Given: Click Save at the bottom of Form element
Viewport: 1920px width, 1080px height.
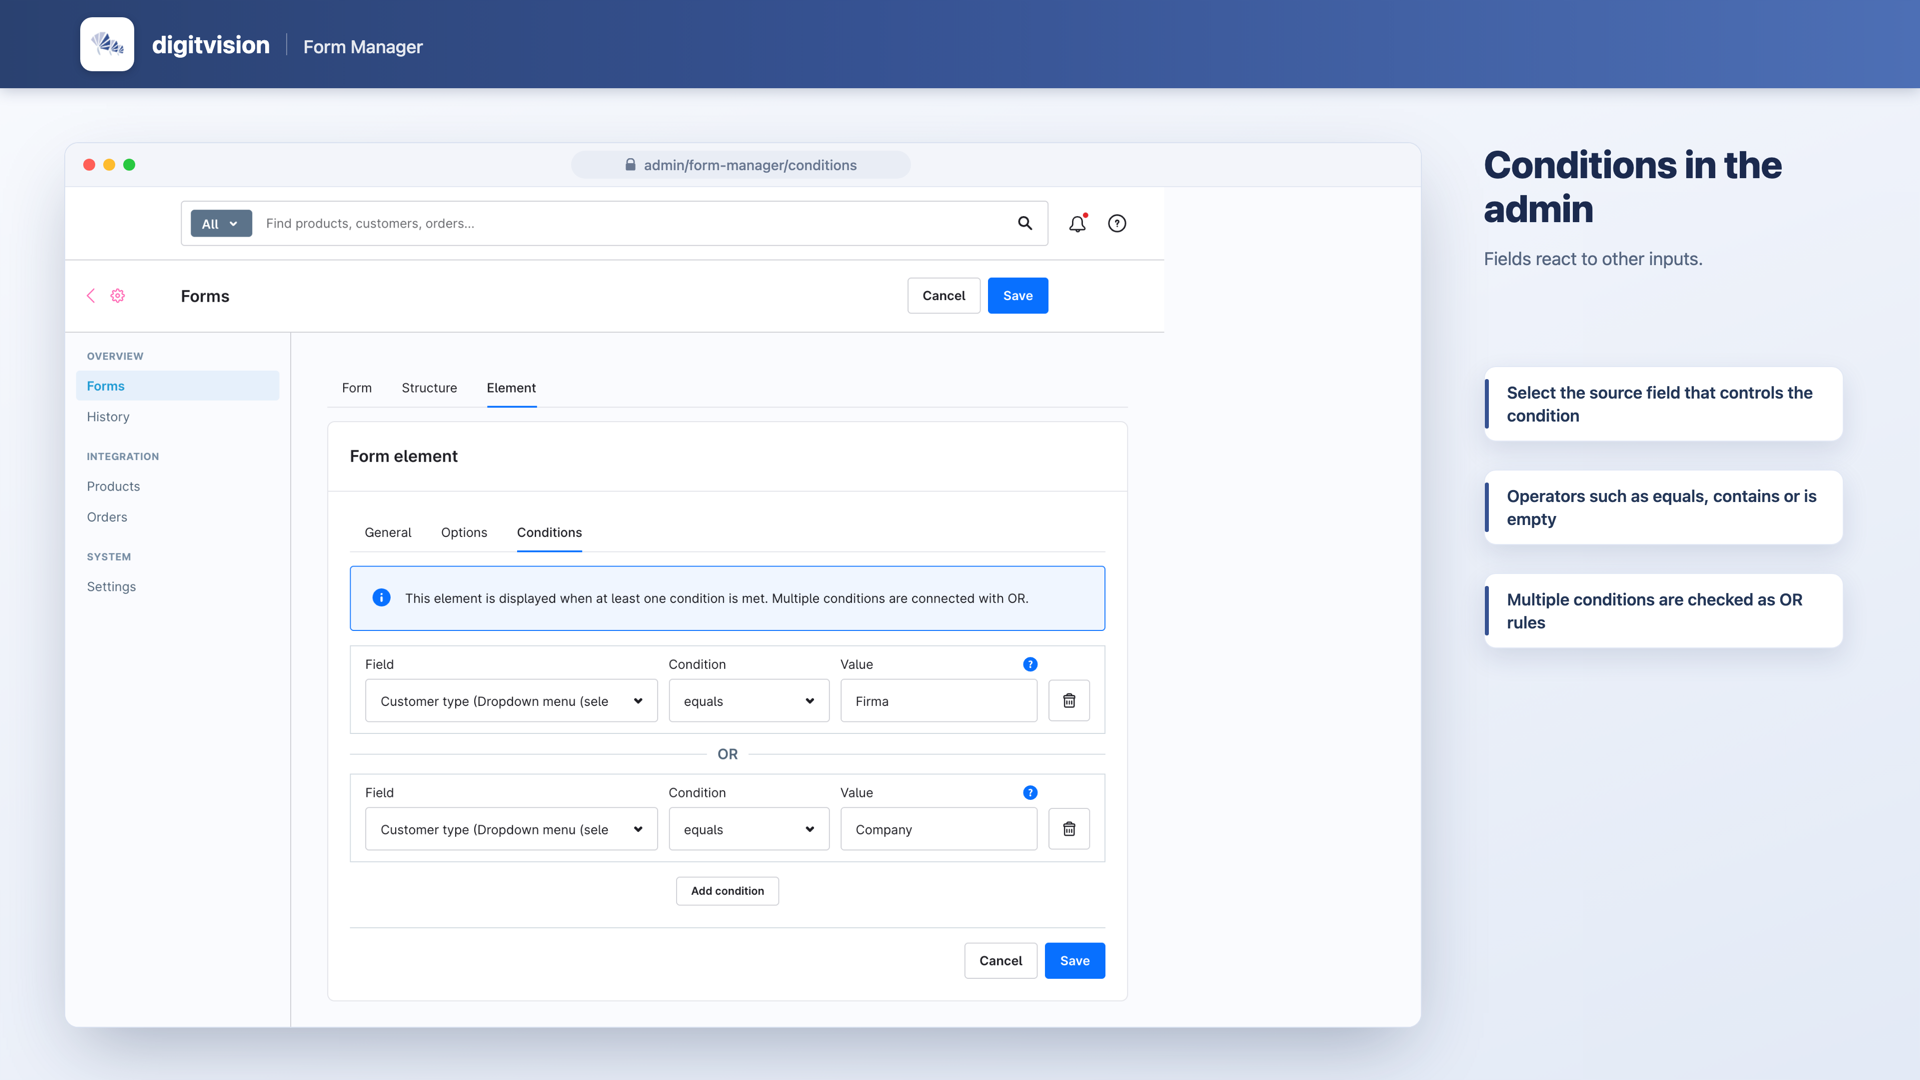Looking at the screenshot, I should pyautogui.click(x=1075, y=961).
